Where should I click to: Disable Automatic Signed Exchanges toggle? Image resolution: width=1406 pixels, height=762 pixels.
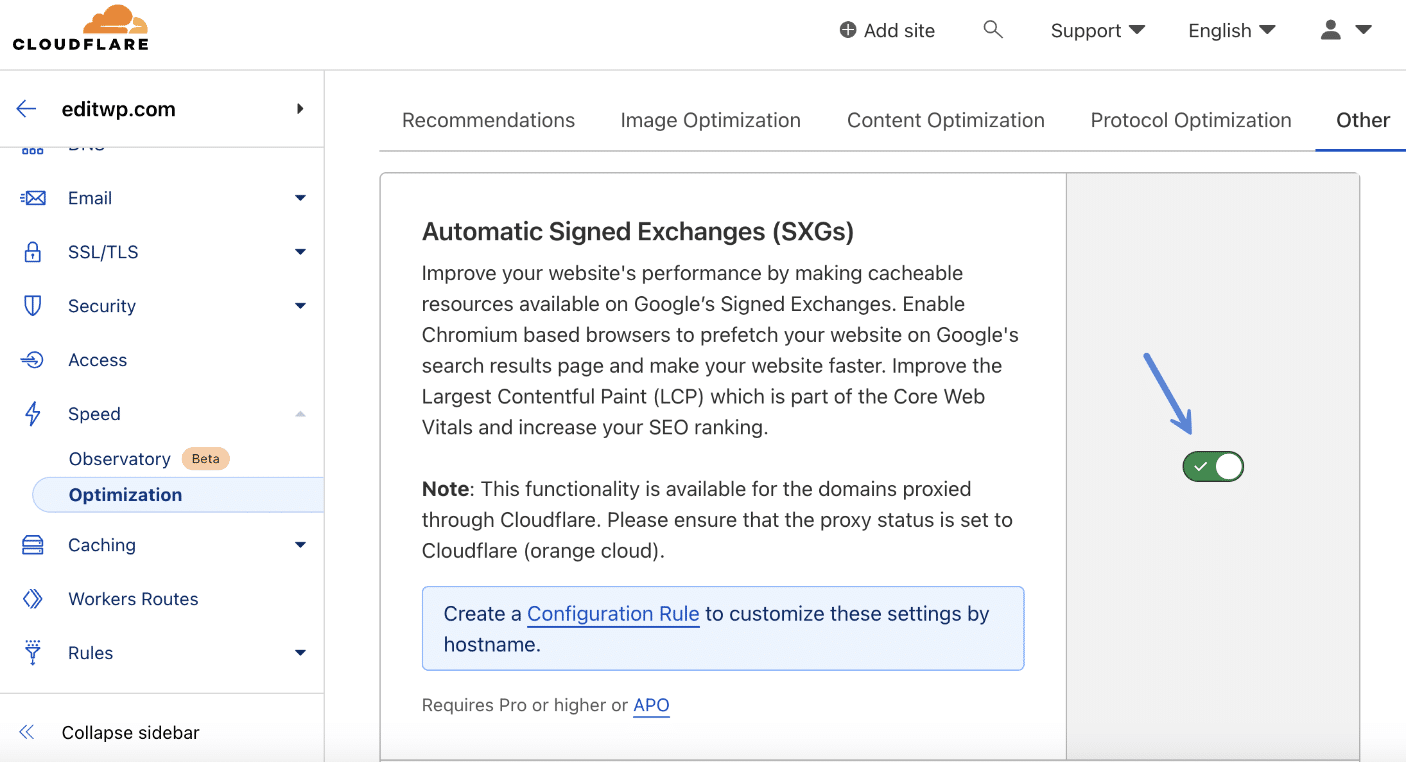1212,466
